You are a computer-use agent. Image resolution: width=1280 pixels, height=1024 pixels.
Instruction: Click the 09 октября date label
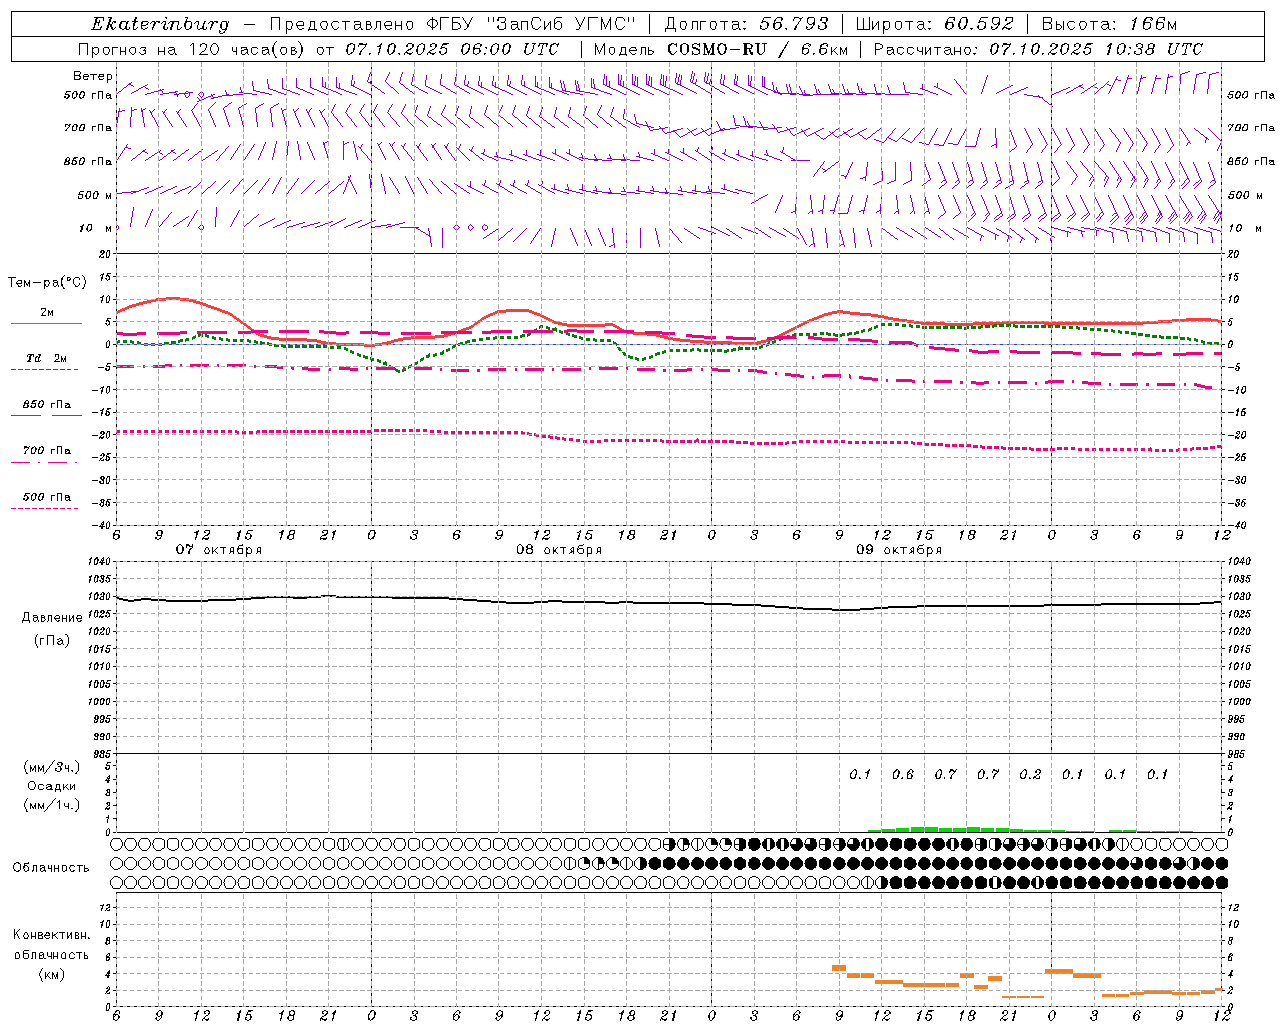pyautogui.click(x=899, y=550)
